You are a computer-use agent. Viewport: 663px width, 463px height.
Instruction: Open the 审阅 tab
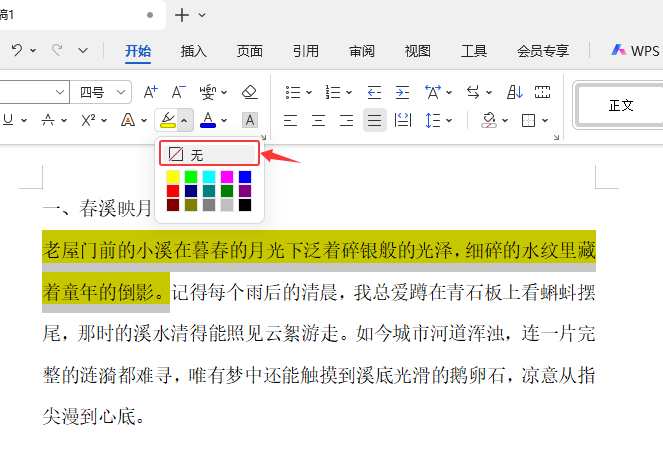362,51
